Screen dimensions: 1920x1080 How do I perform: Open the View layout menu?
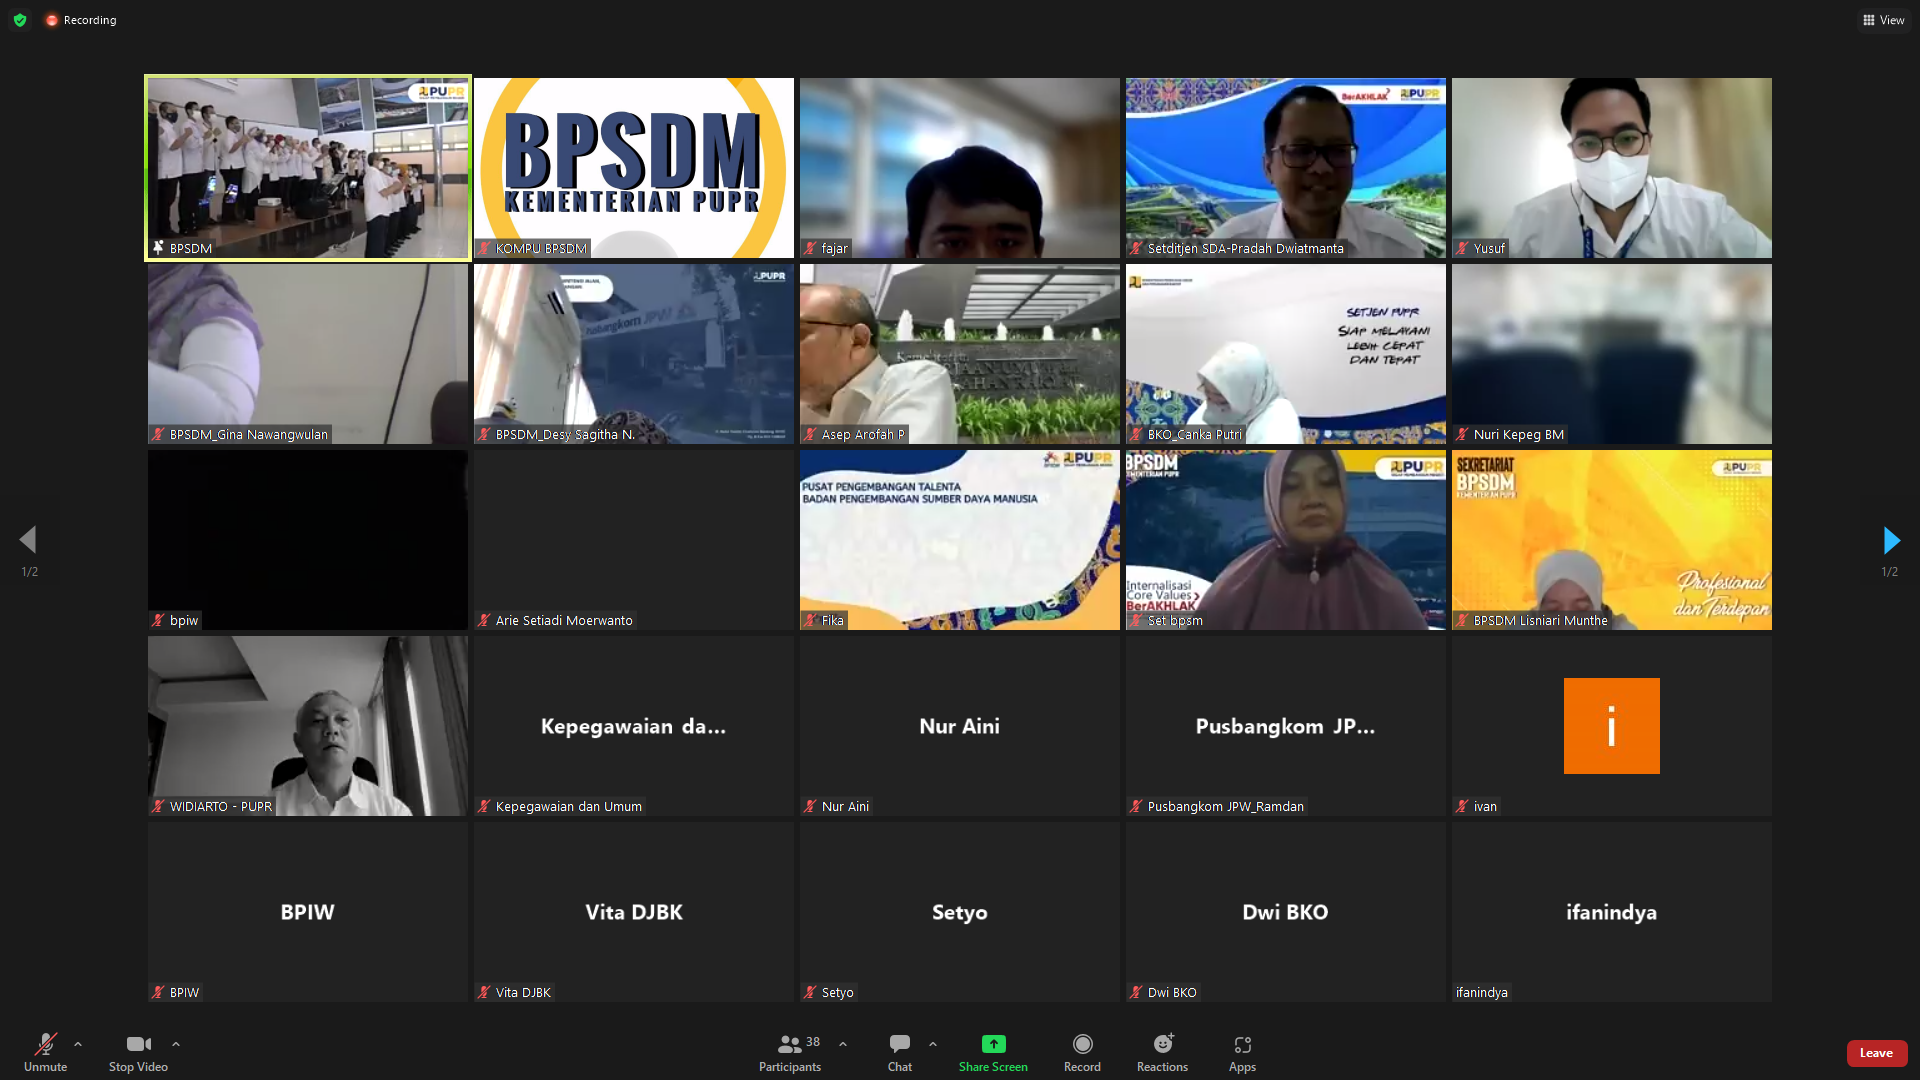click(1884, 20)
